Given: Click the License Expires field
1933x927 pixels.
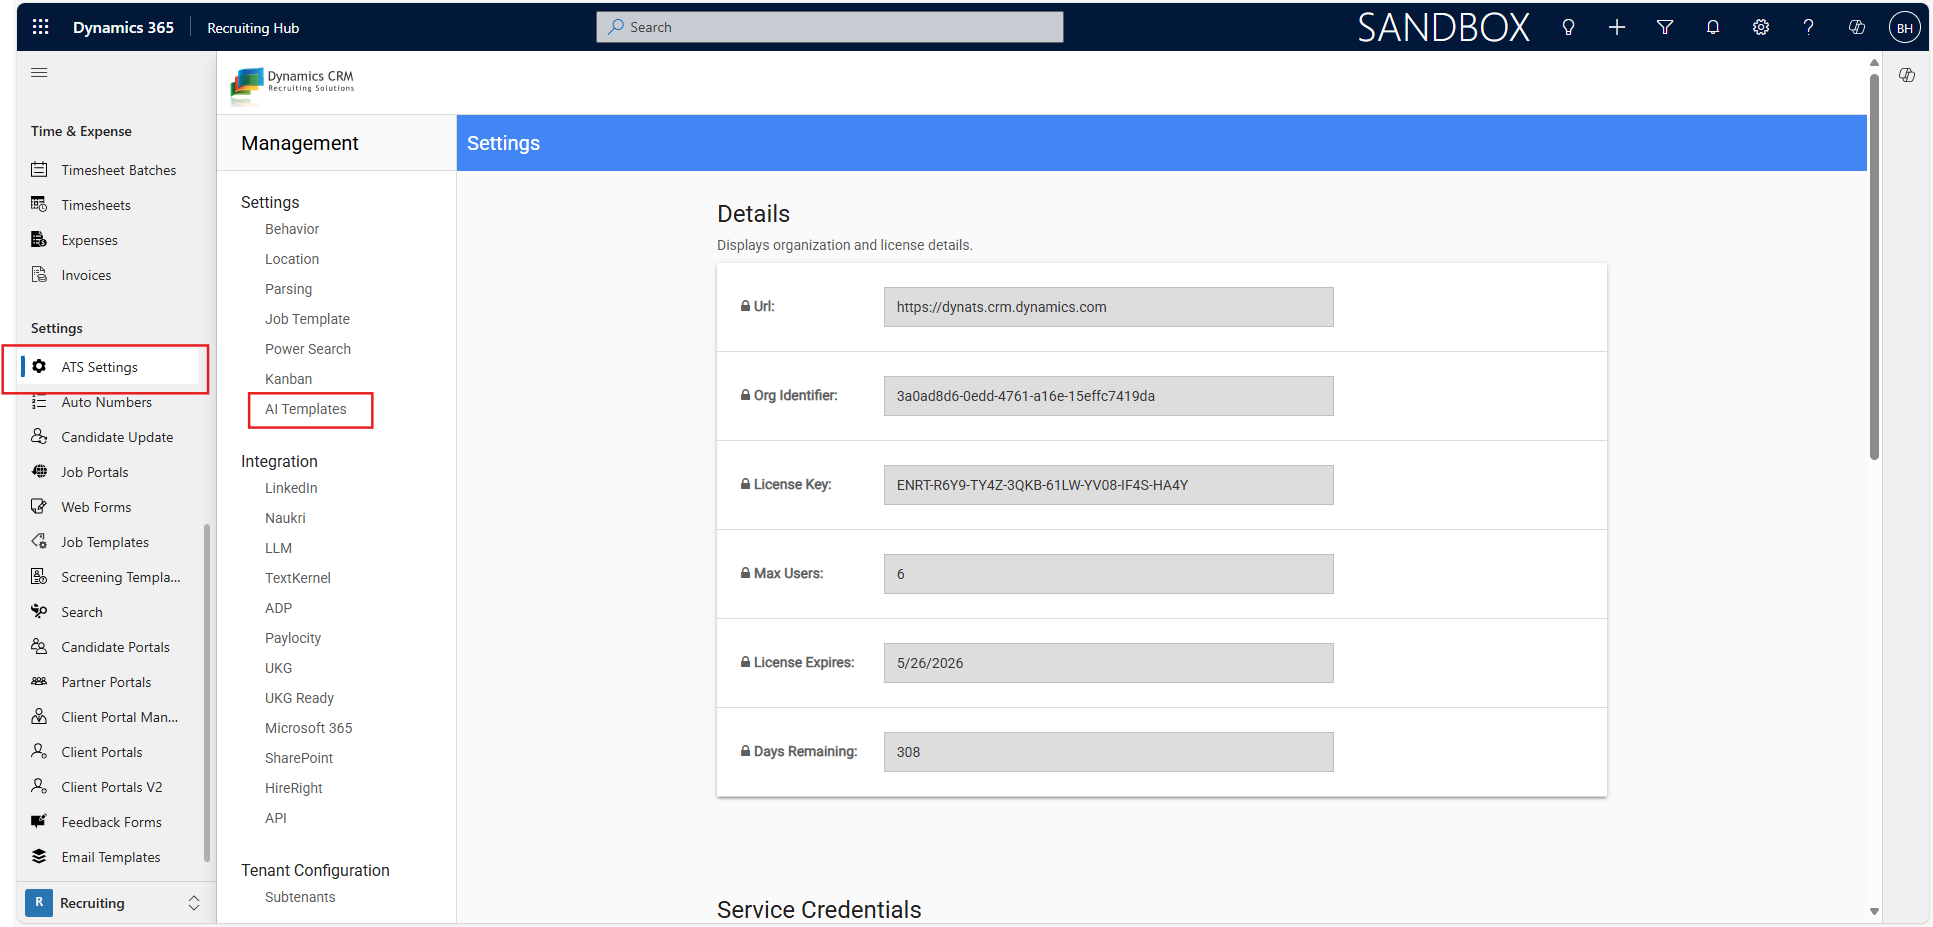Looking at the screenshot, I should (1108, 663).
